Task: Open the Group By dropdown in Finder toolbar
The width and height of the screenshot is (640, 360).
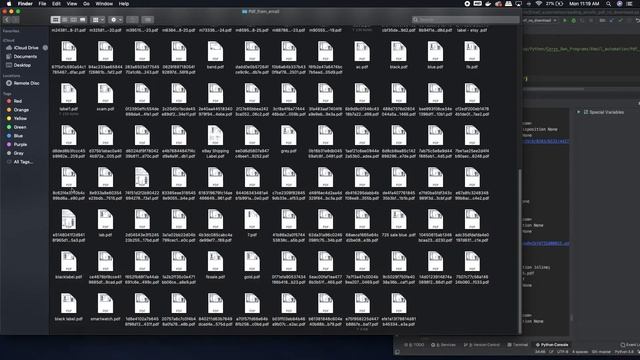Action: coord(98,20)
